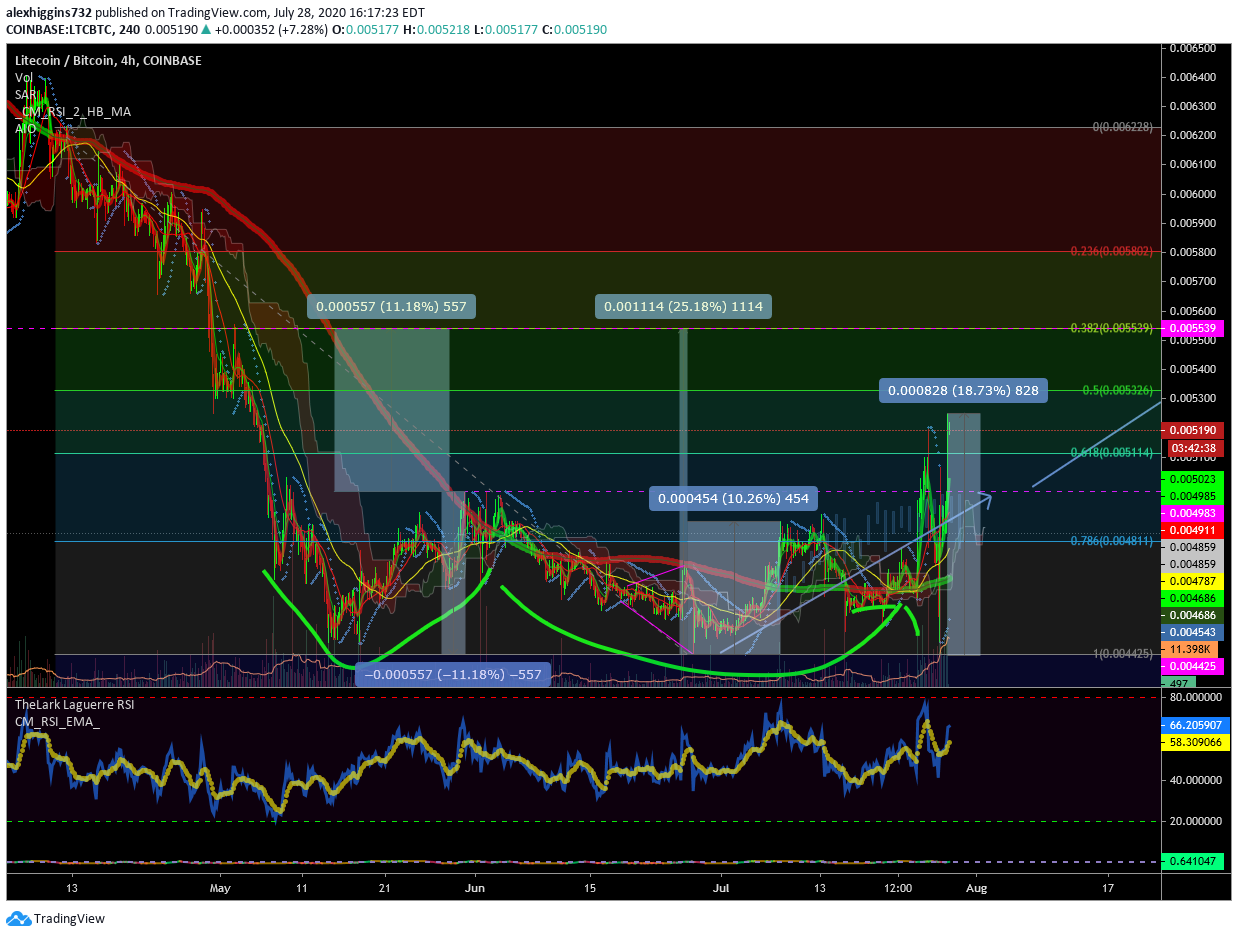Image resolution: width=1238 pixels, height=937 pixels.
Task: Click the alexhiggins732 author name
Action: click(x=50, y=13)
